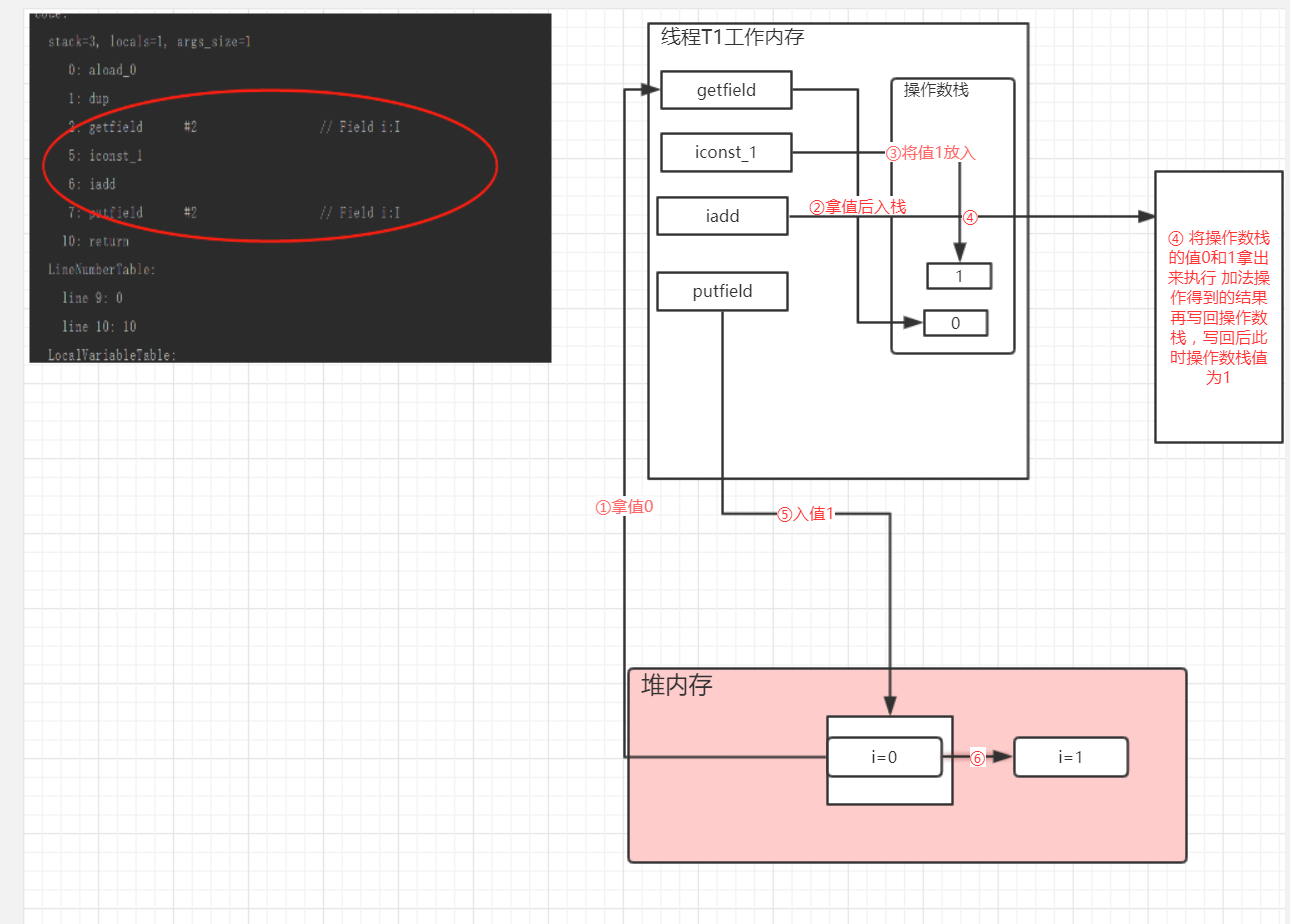The image size is (1290, 924).
Task: Select the putfield instruction box
Action: 722,291
